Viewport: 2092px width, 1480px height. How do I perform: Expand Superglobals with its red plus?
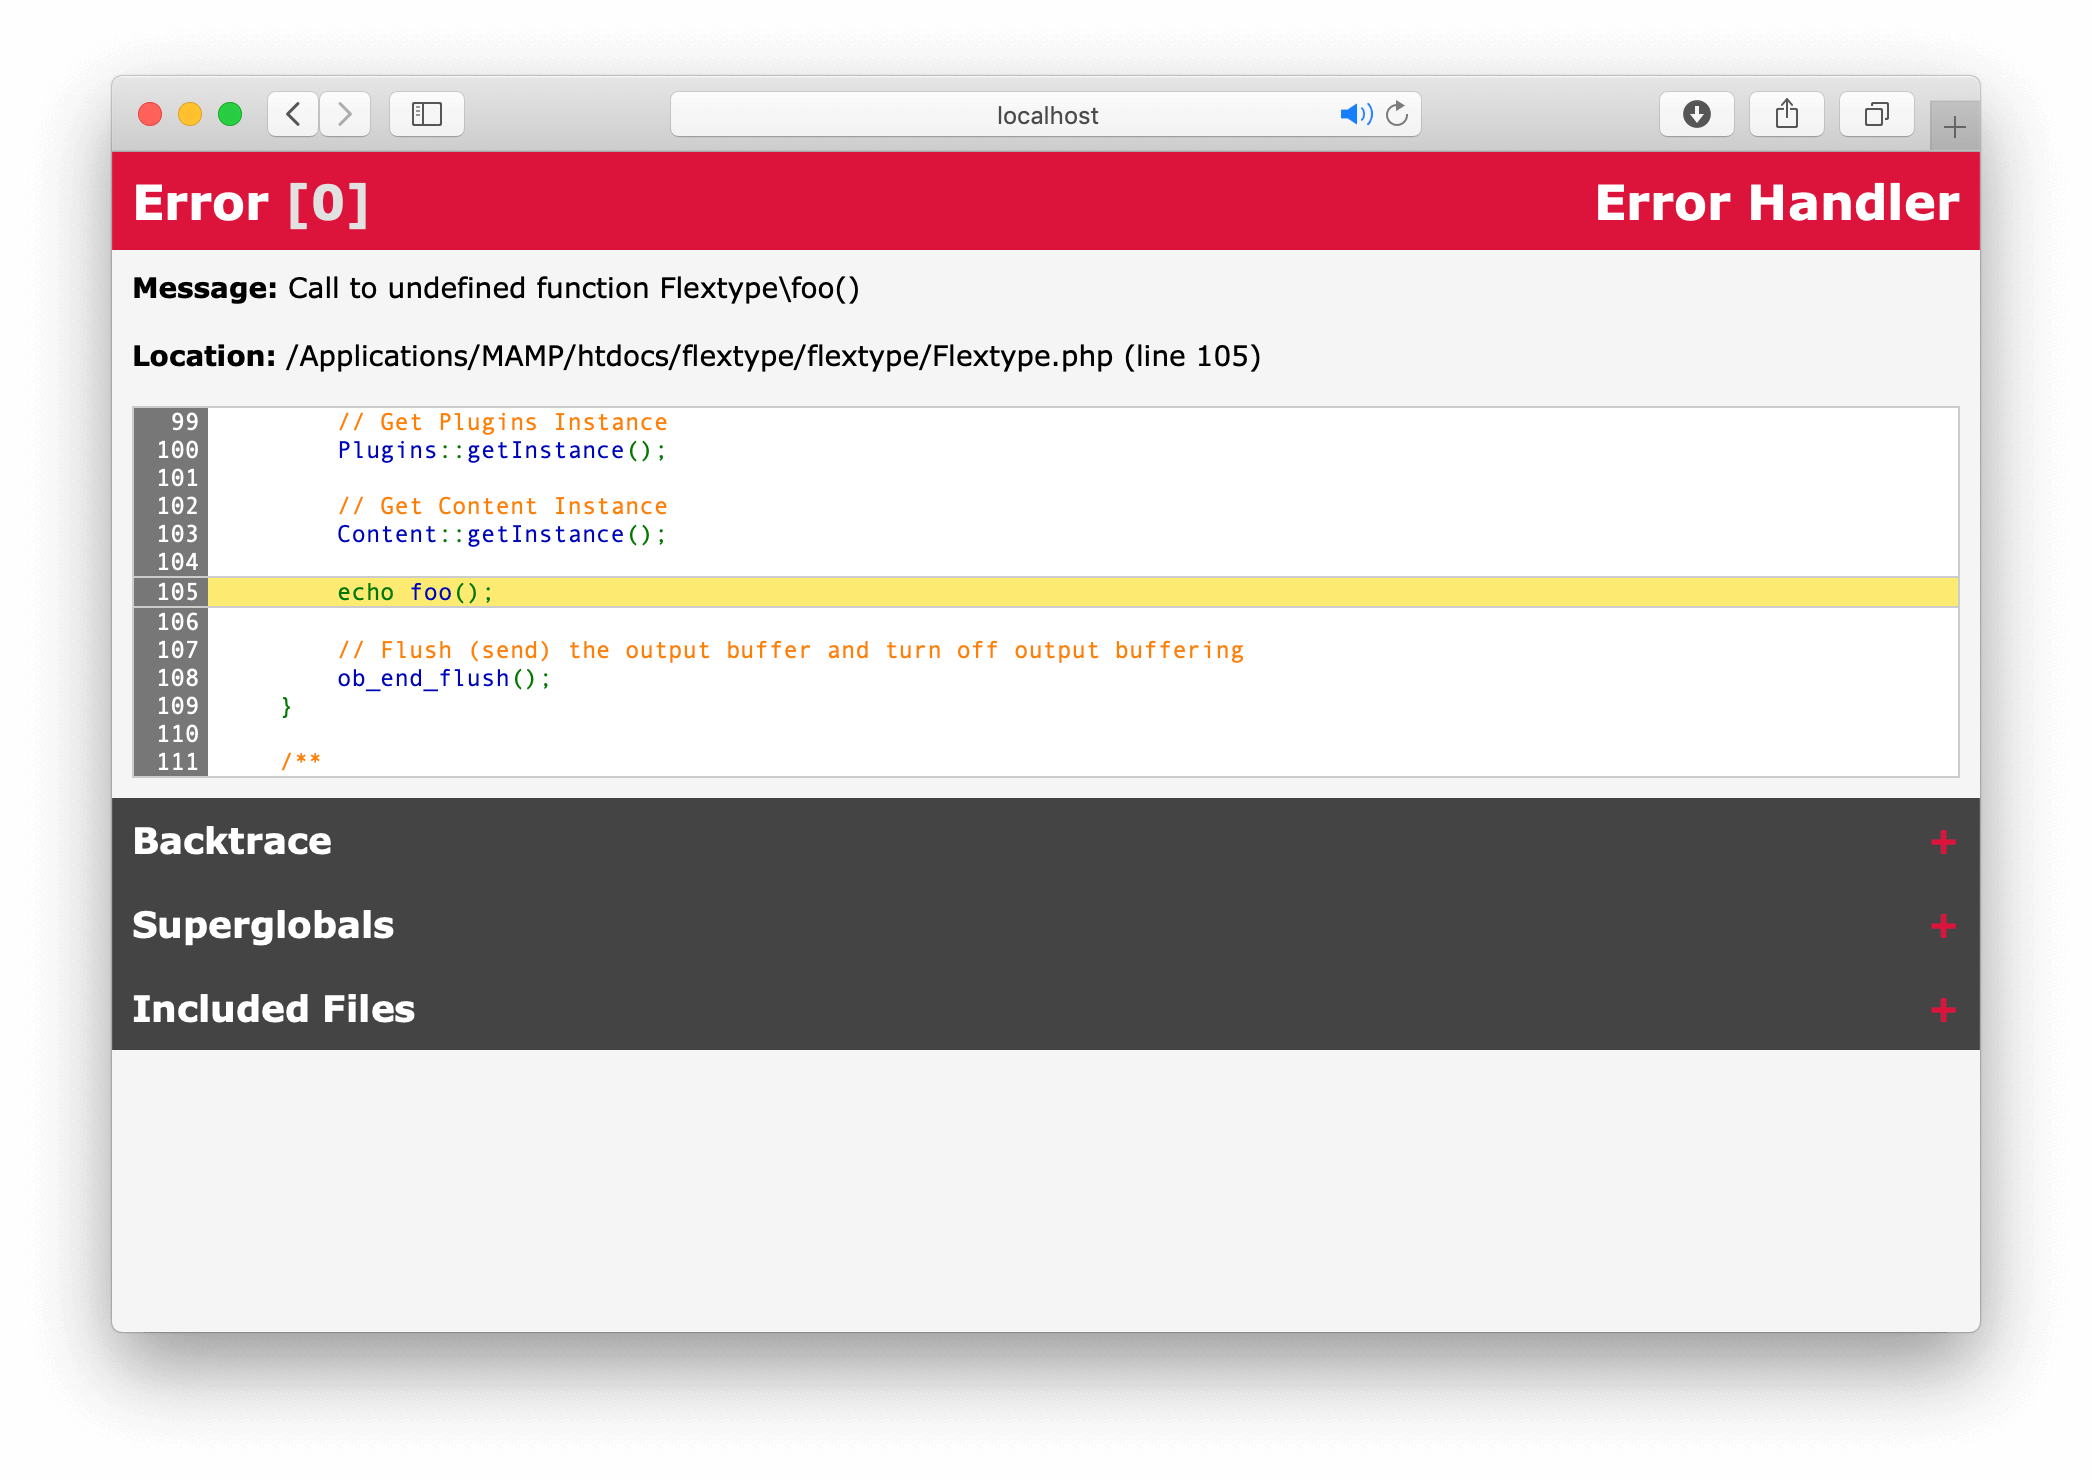[x=1943, y=926]
